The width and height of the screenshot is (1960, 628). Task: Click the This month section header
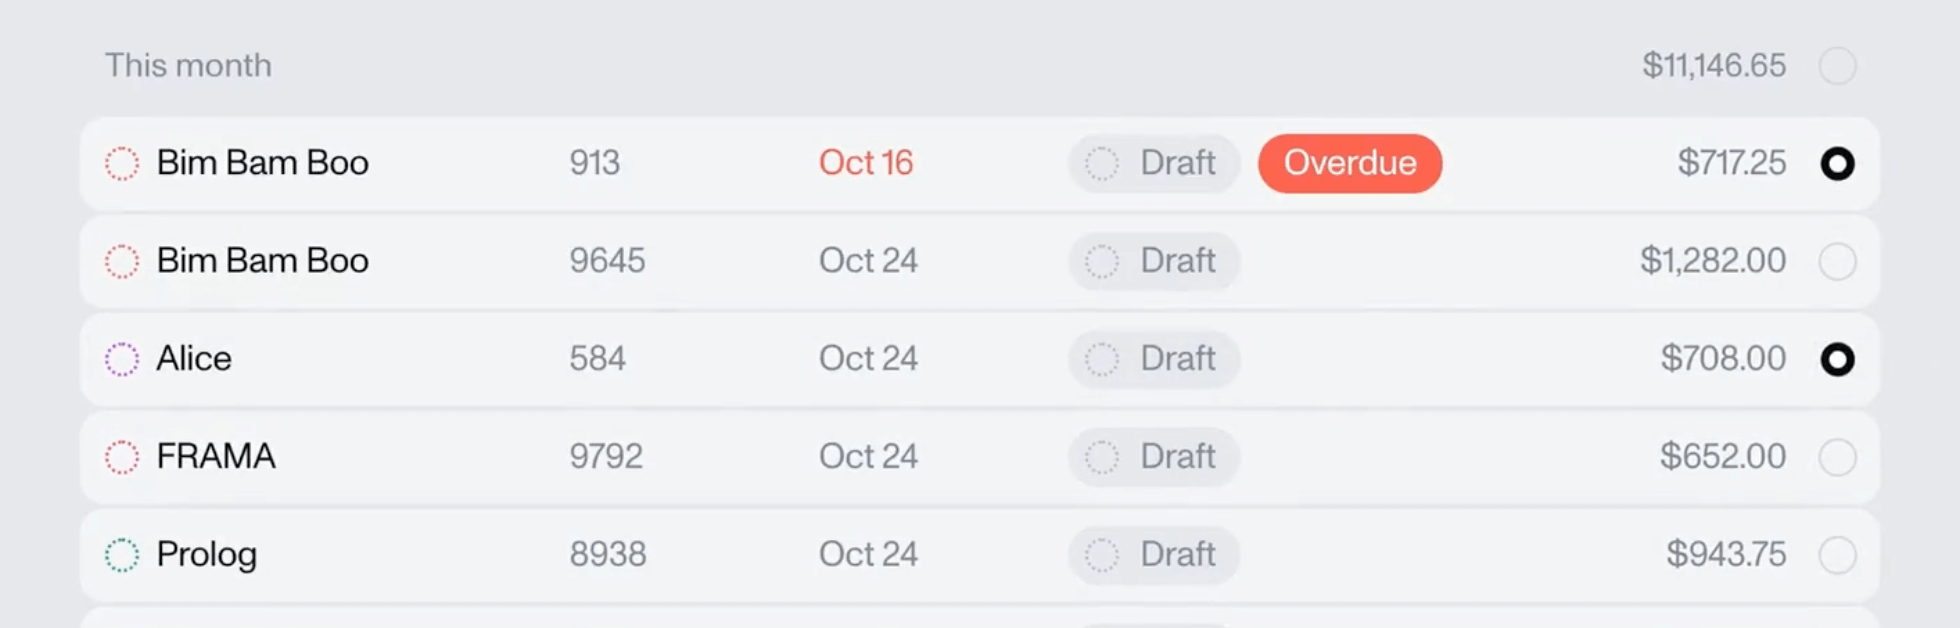coord(188,66)
